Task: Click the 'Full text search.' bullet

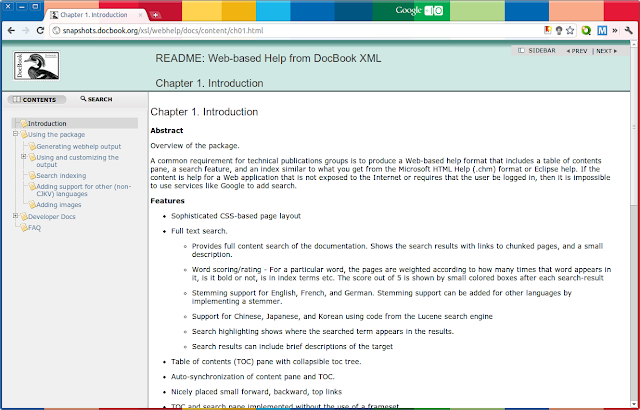Action: point(199,231)
